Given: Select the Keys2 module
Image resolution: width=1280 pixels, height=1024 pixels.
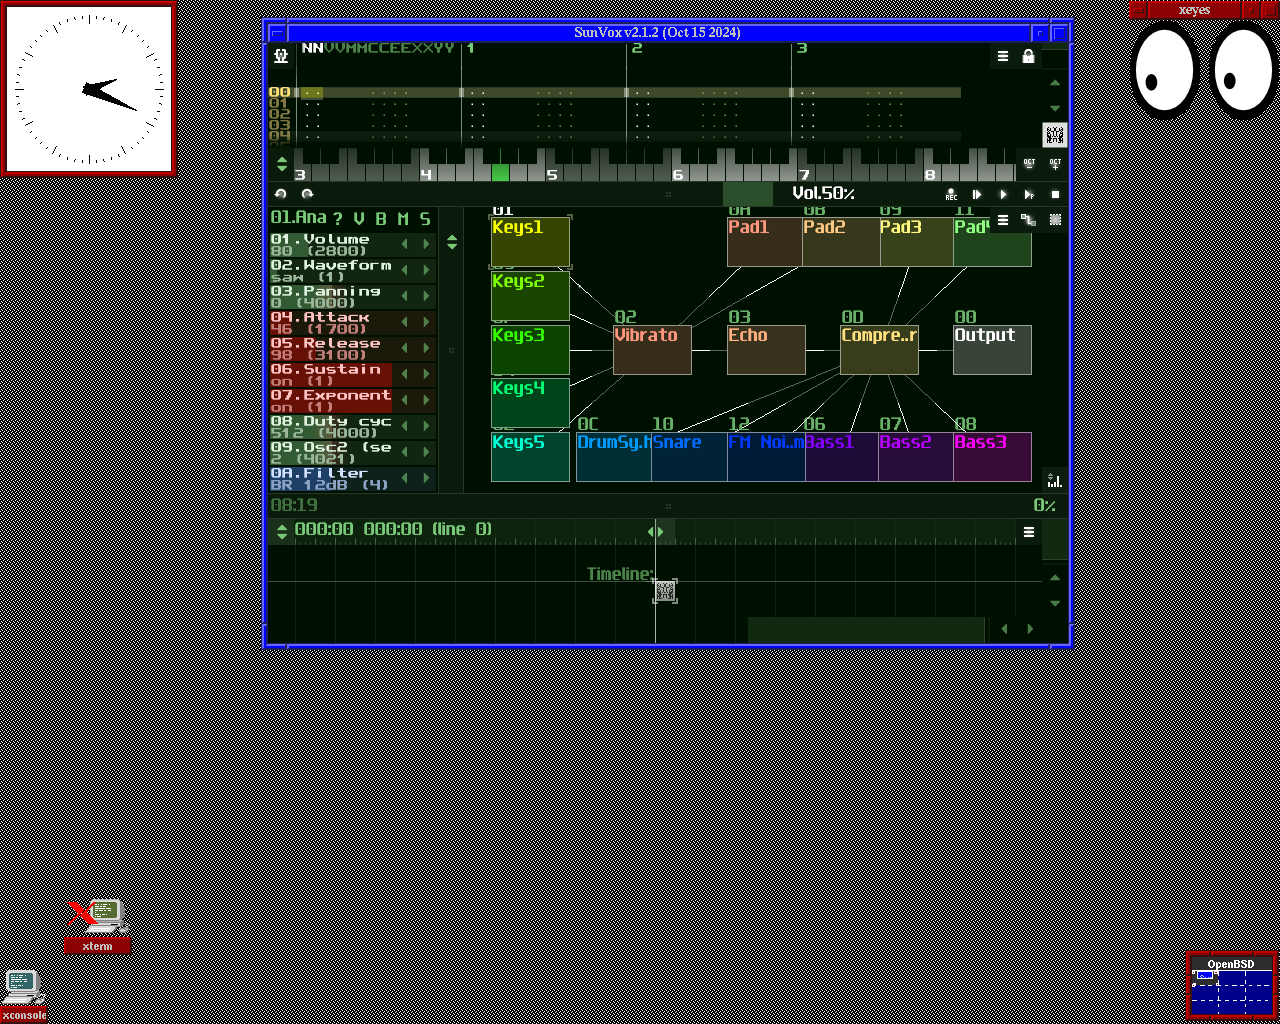Looking at the screenshot, I should pos(530,296).
